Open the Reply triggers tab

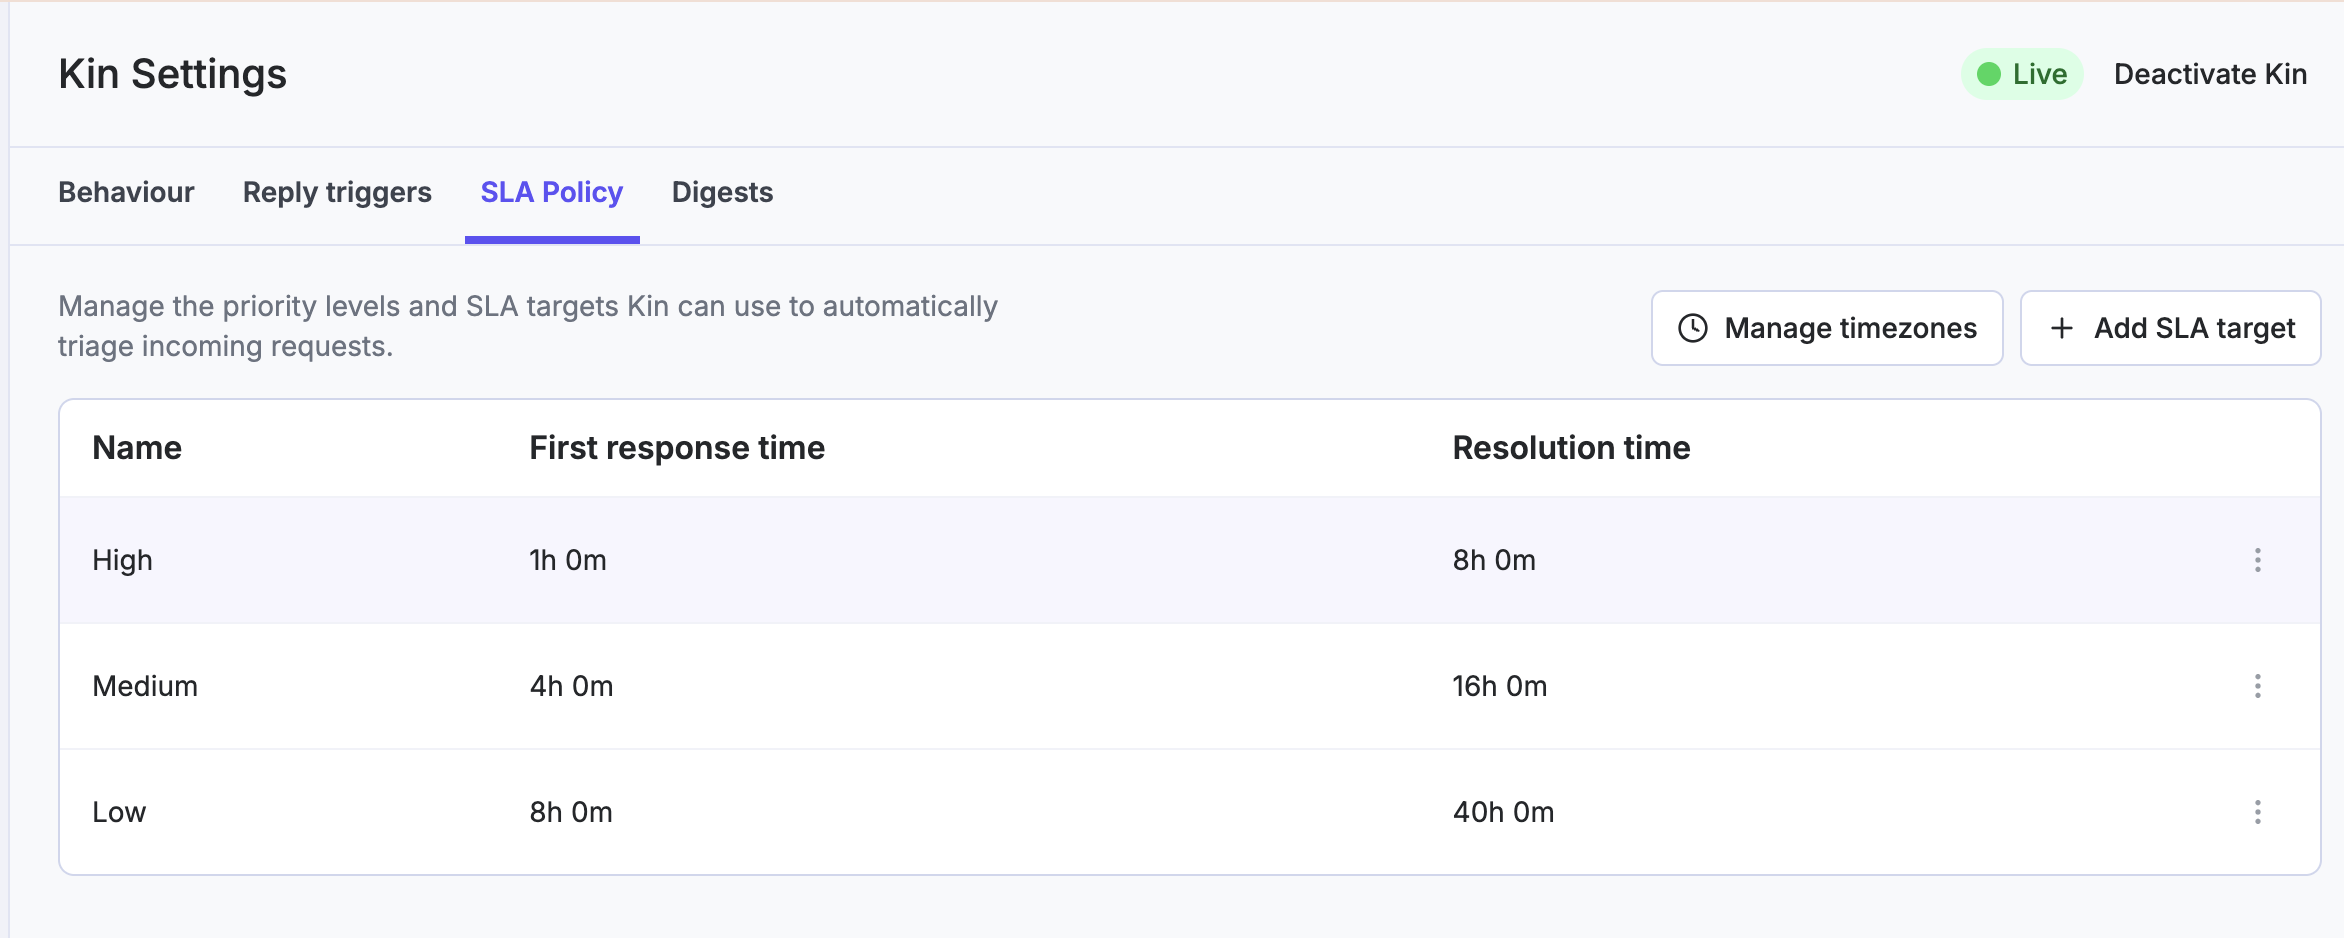[x=337, y=192]
